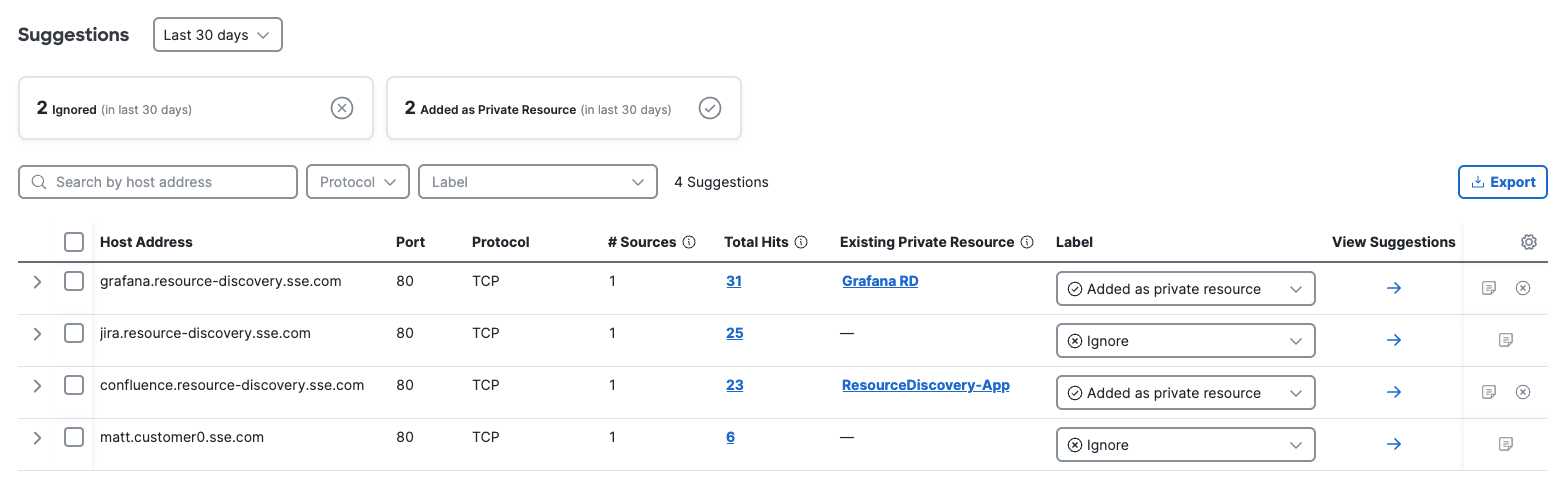View suggestions arrow for matt.customer0 host

[x=1394, y=444]
